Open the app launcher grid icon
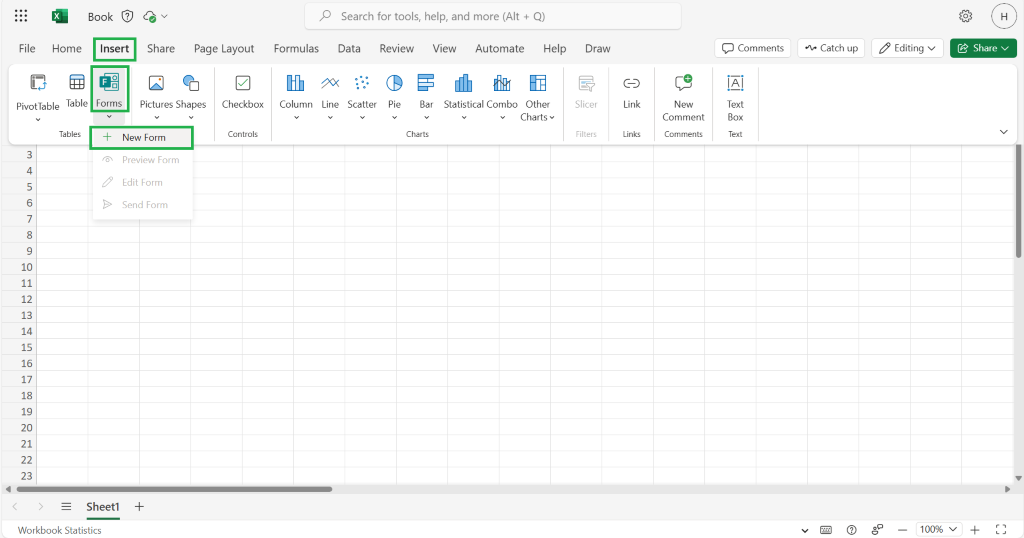 pyautogui.click(x=21, y=16)
